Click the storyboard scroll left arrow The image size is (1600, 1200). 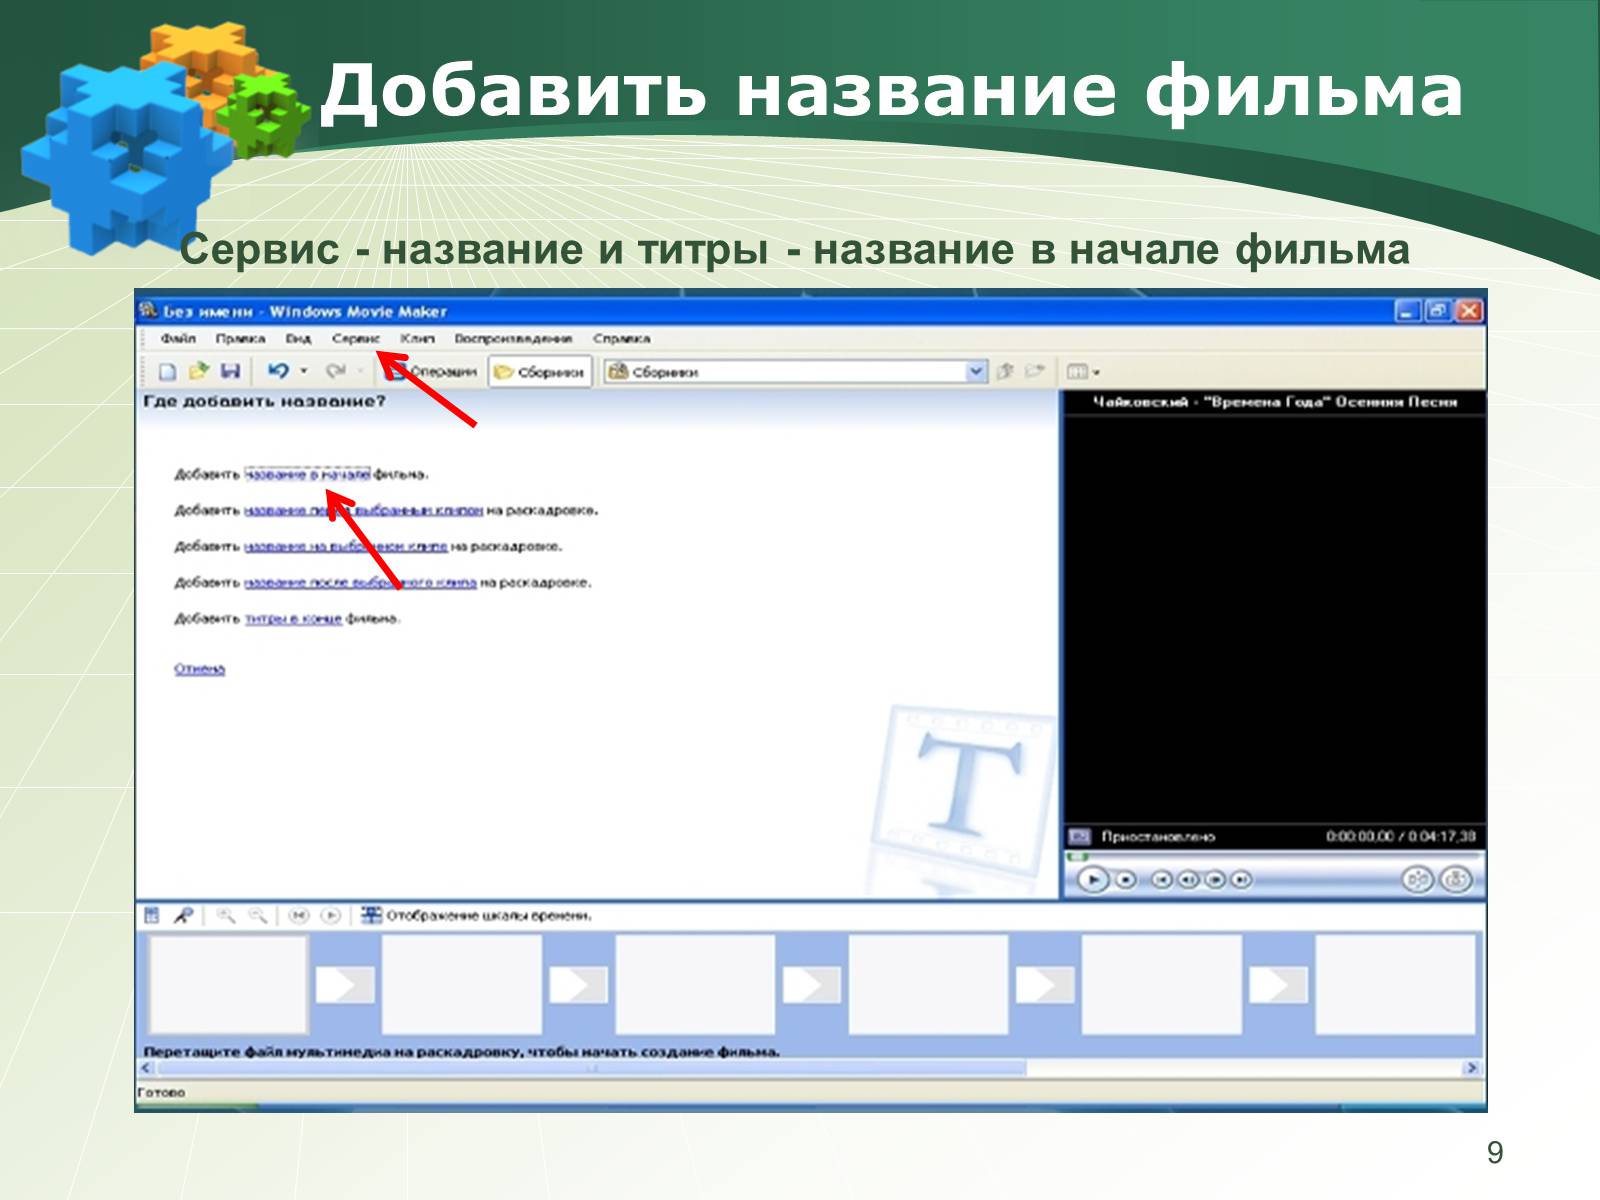[145, 1068]
